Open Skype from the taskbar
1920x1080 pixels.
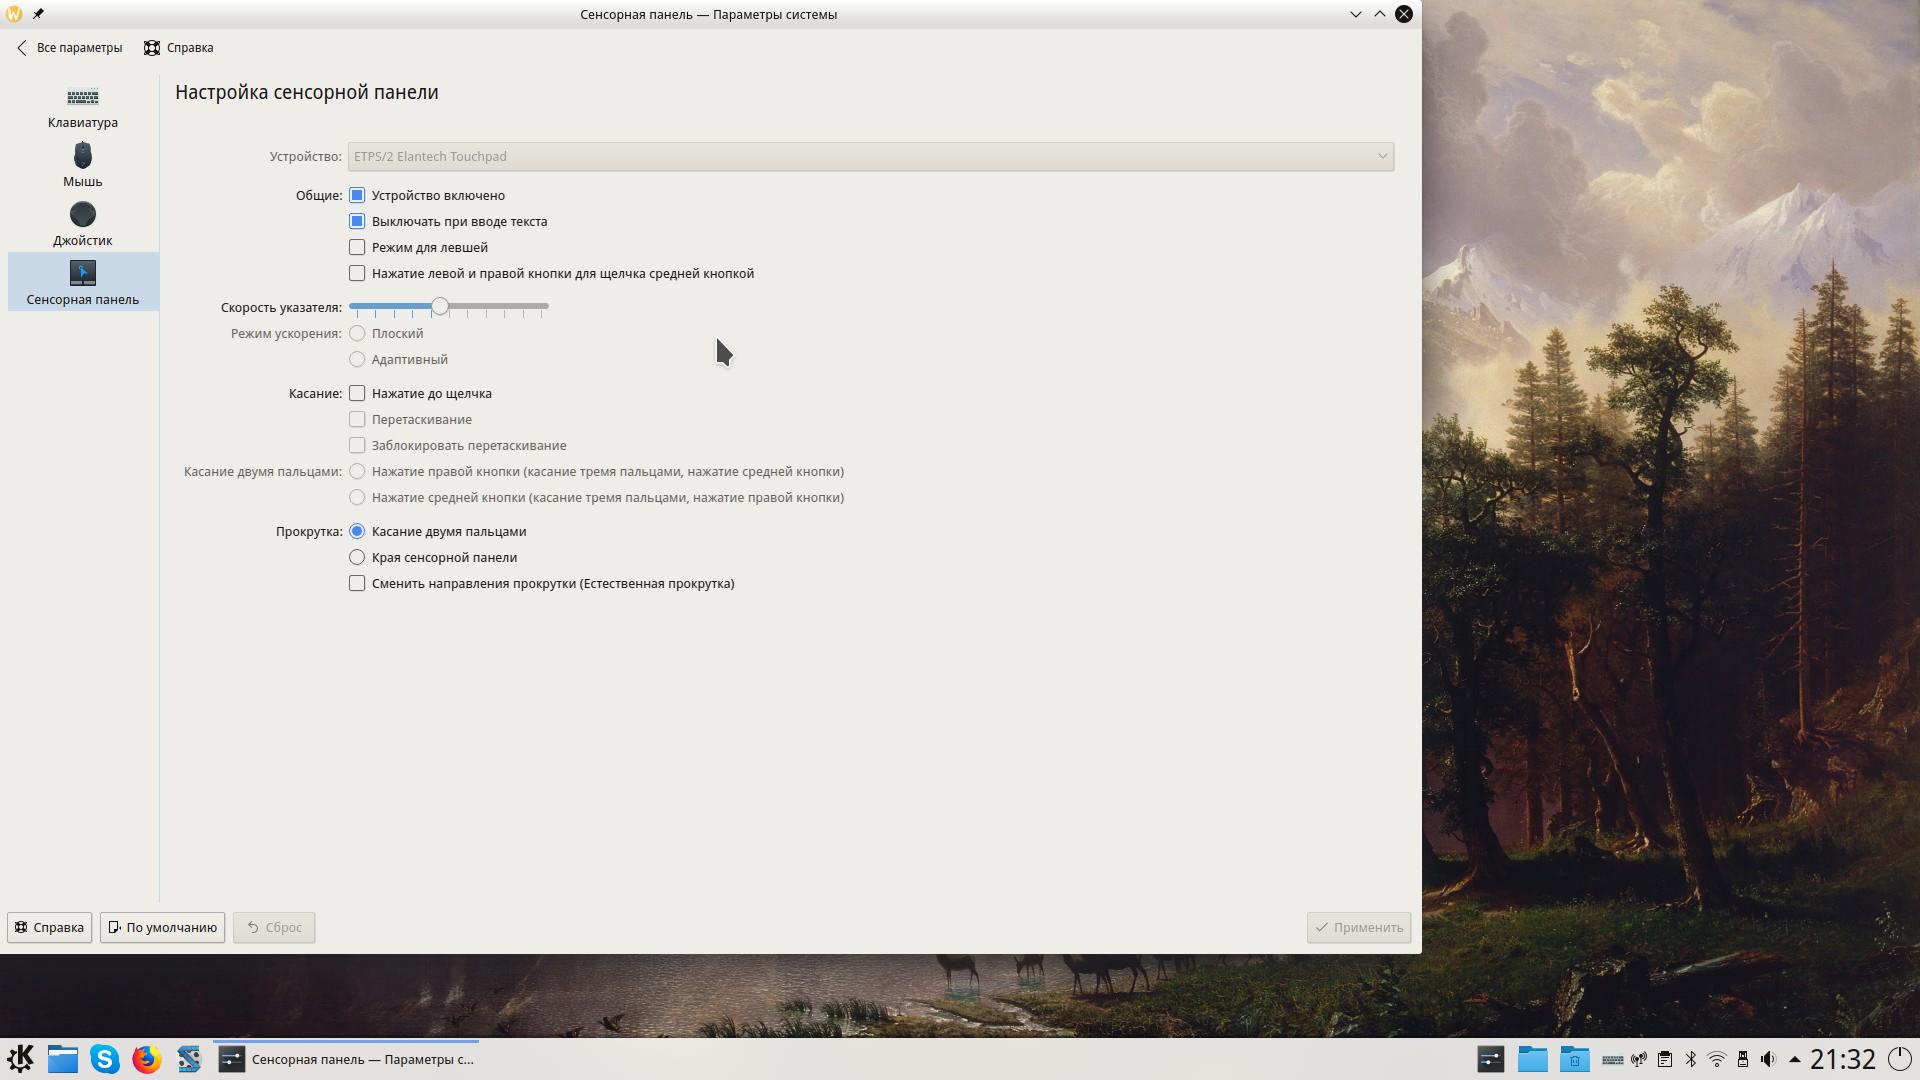click(105, 1059)
